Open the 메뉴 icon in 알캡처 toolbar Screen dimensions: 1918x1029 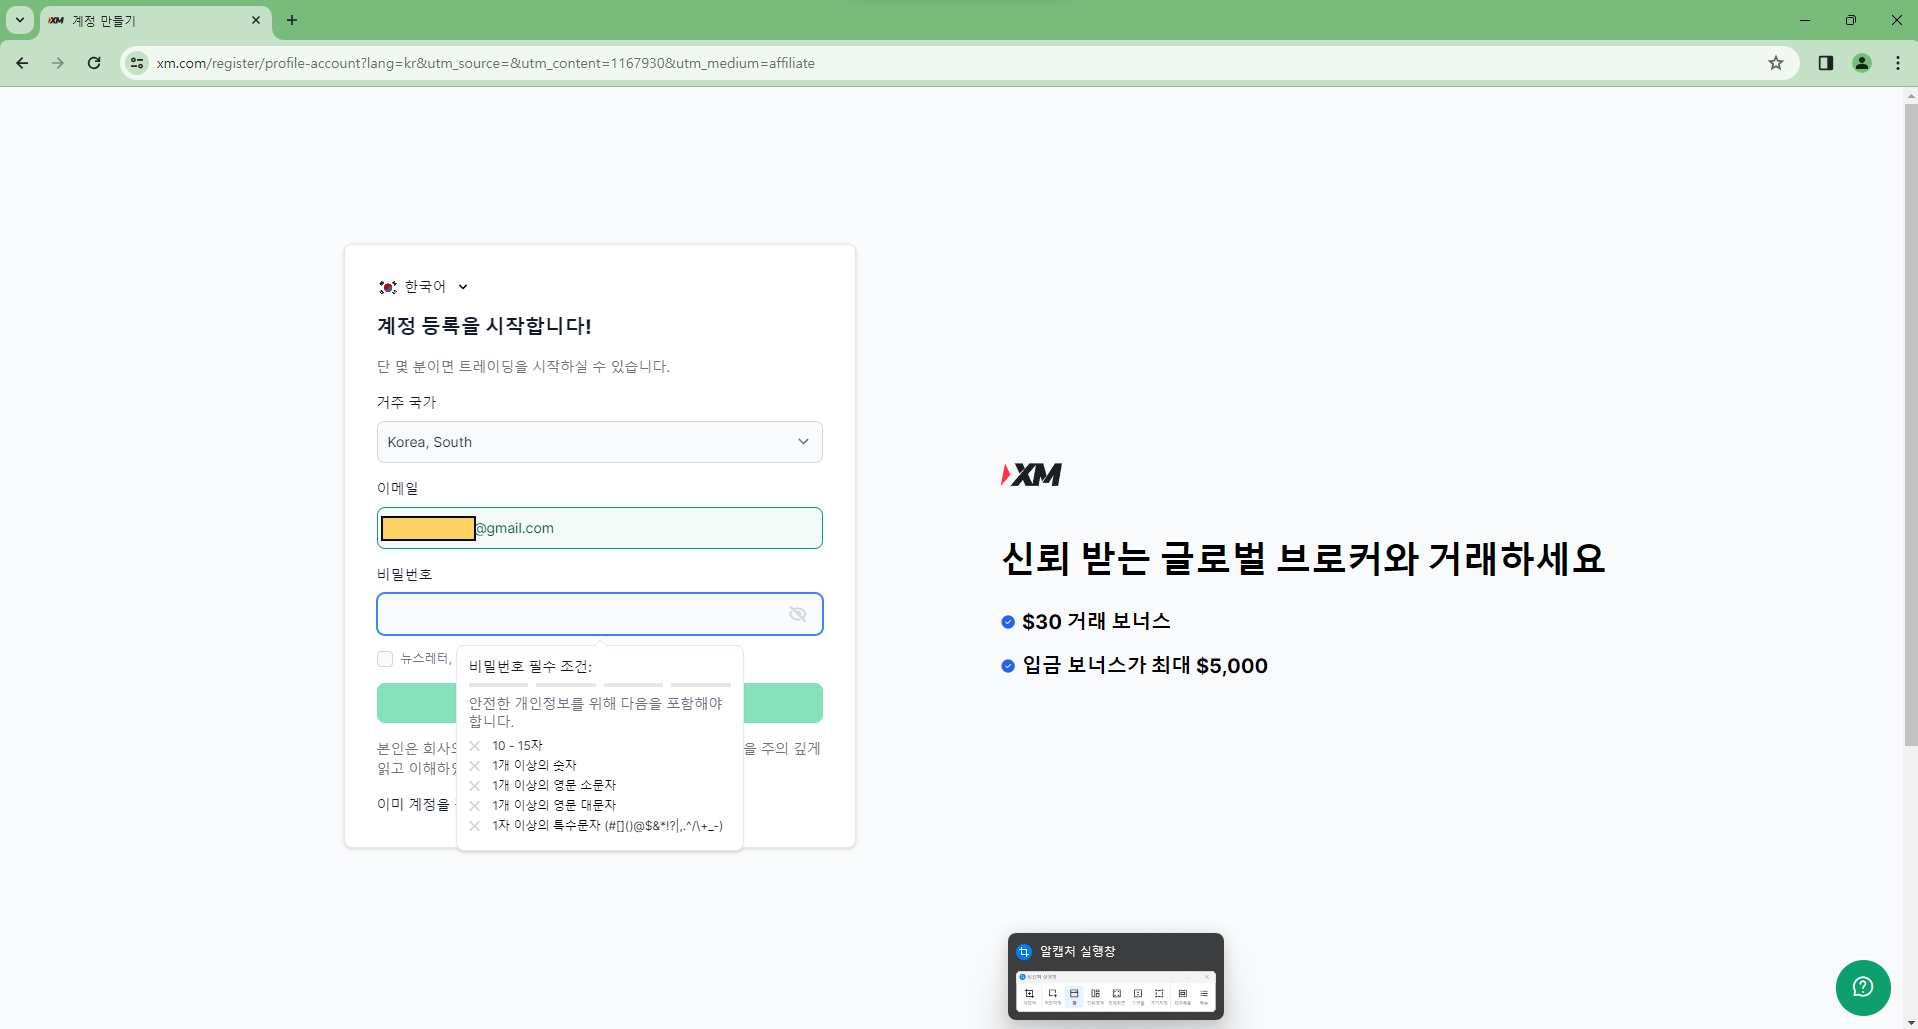[1204, 994]
